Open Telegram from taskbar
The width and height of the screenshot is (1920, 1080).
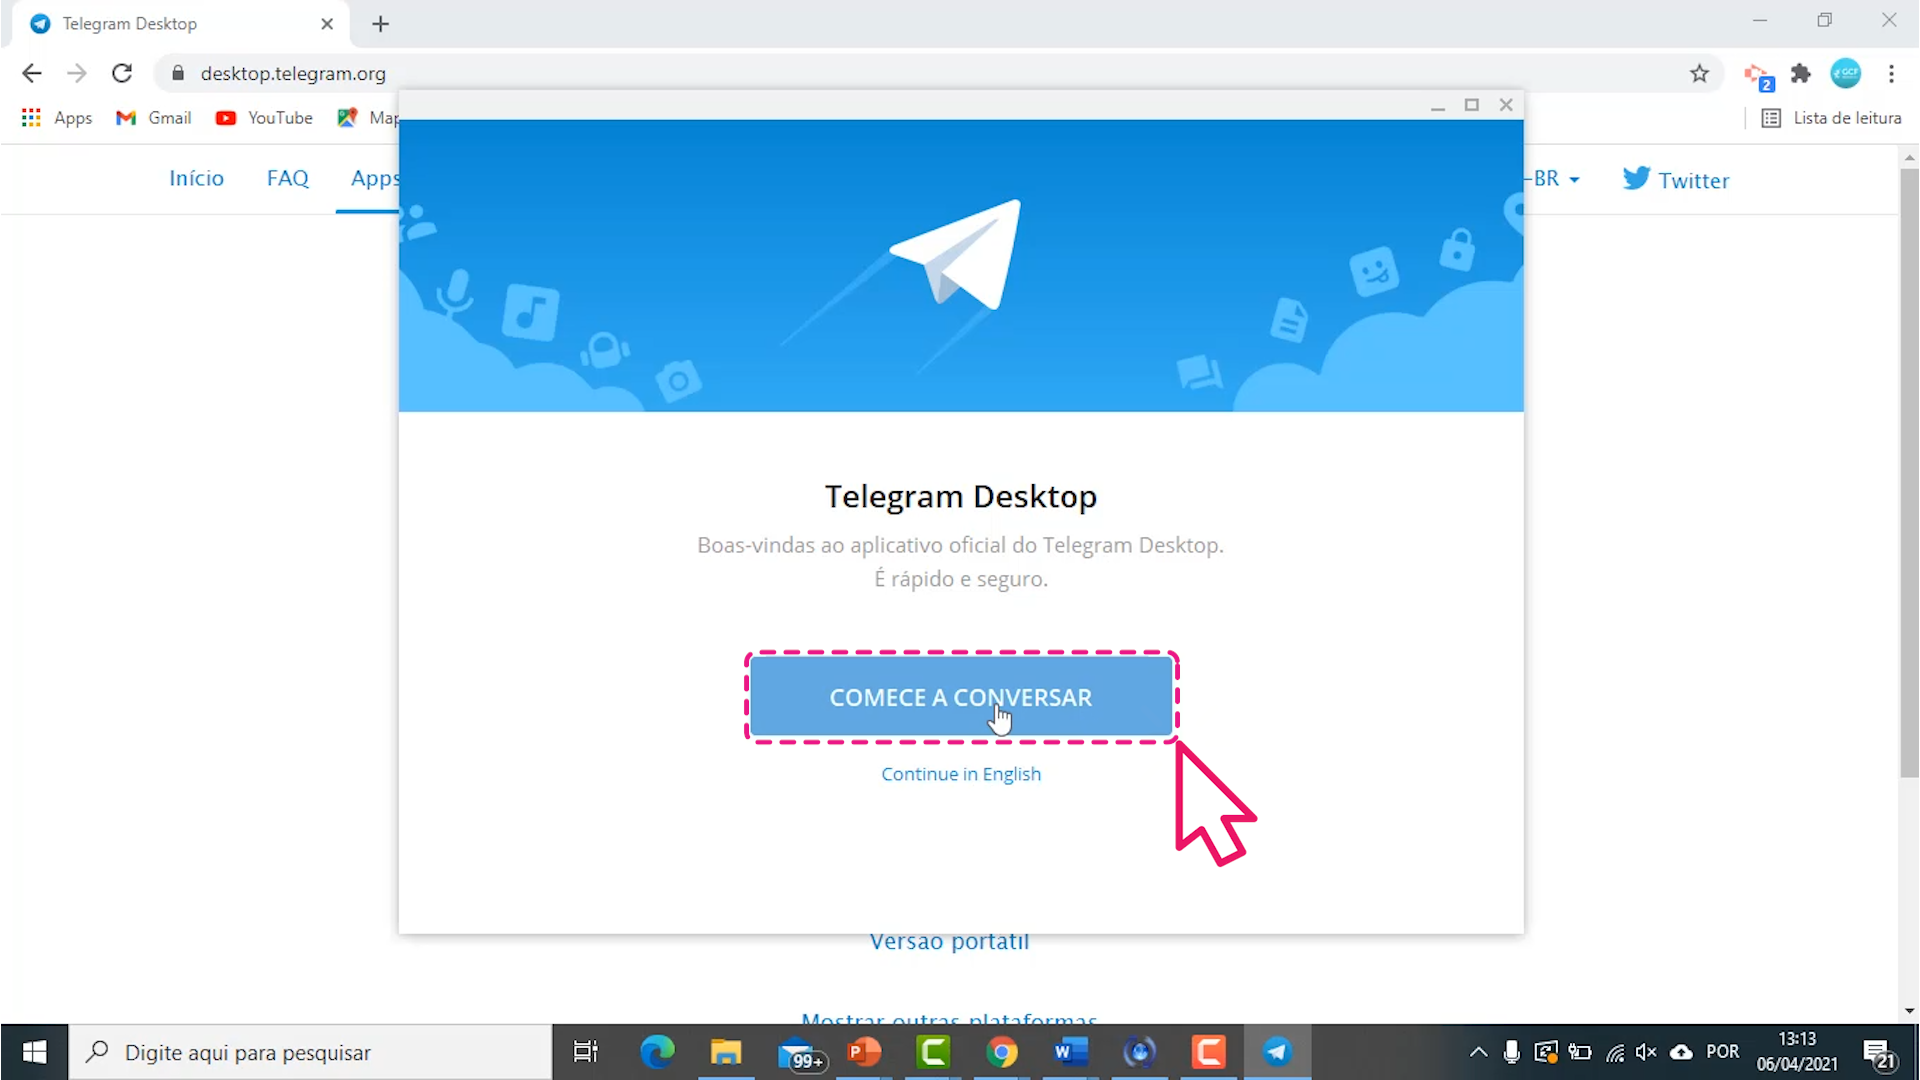click(x=1277, y=1052)
